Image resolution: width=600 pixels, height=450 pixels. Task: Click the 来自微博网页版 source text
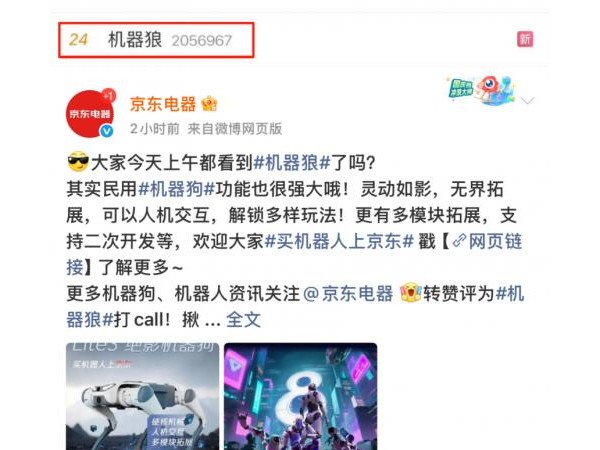235,129
